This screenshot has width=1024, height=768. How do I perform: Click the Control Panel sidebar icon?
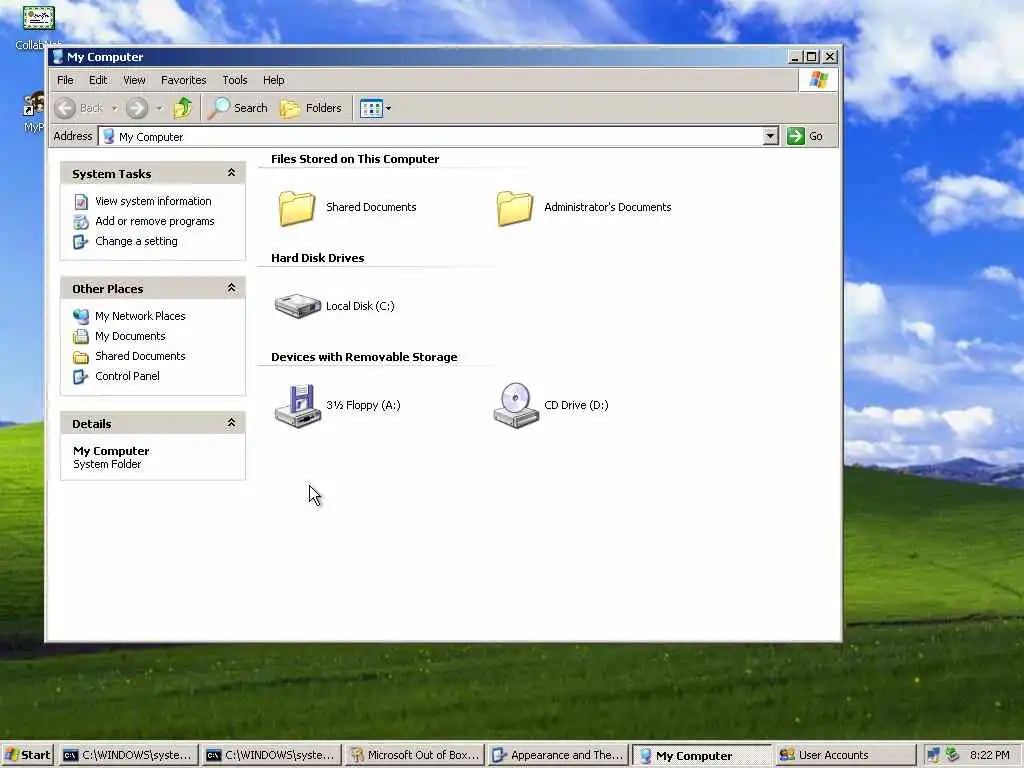click(80, 377)
